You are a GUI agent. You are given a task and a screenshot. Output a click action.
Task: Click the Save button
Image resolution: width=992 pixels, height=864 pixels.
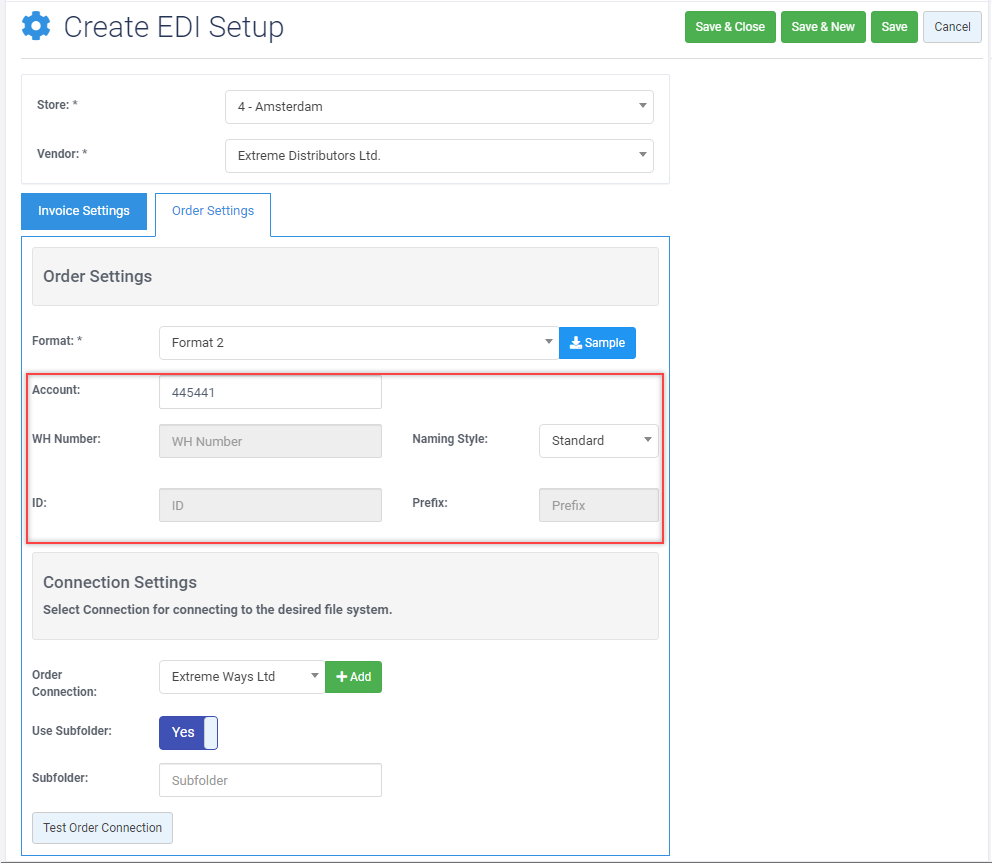(894, 27)
